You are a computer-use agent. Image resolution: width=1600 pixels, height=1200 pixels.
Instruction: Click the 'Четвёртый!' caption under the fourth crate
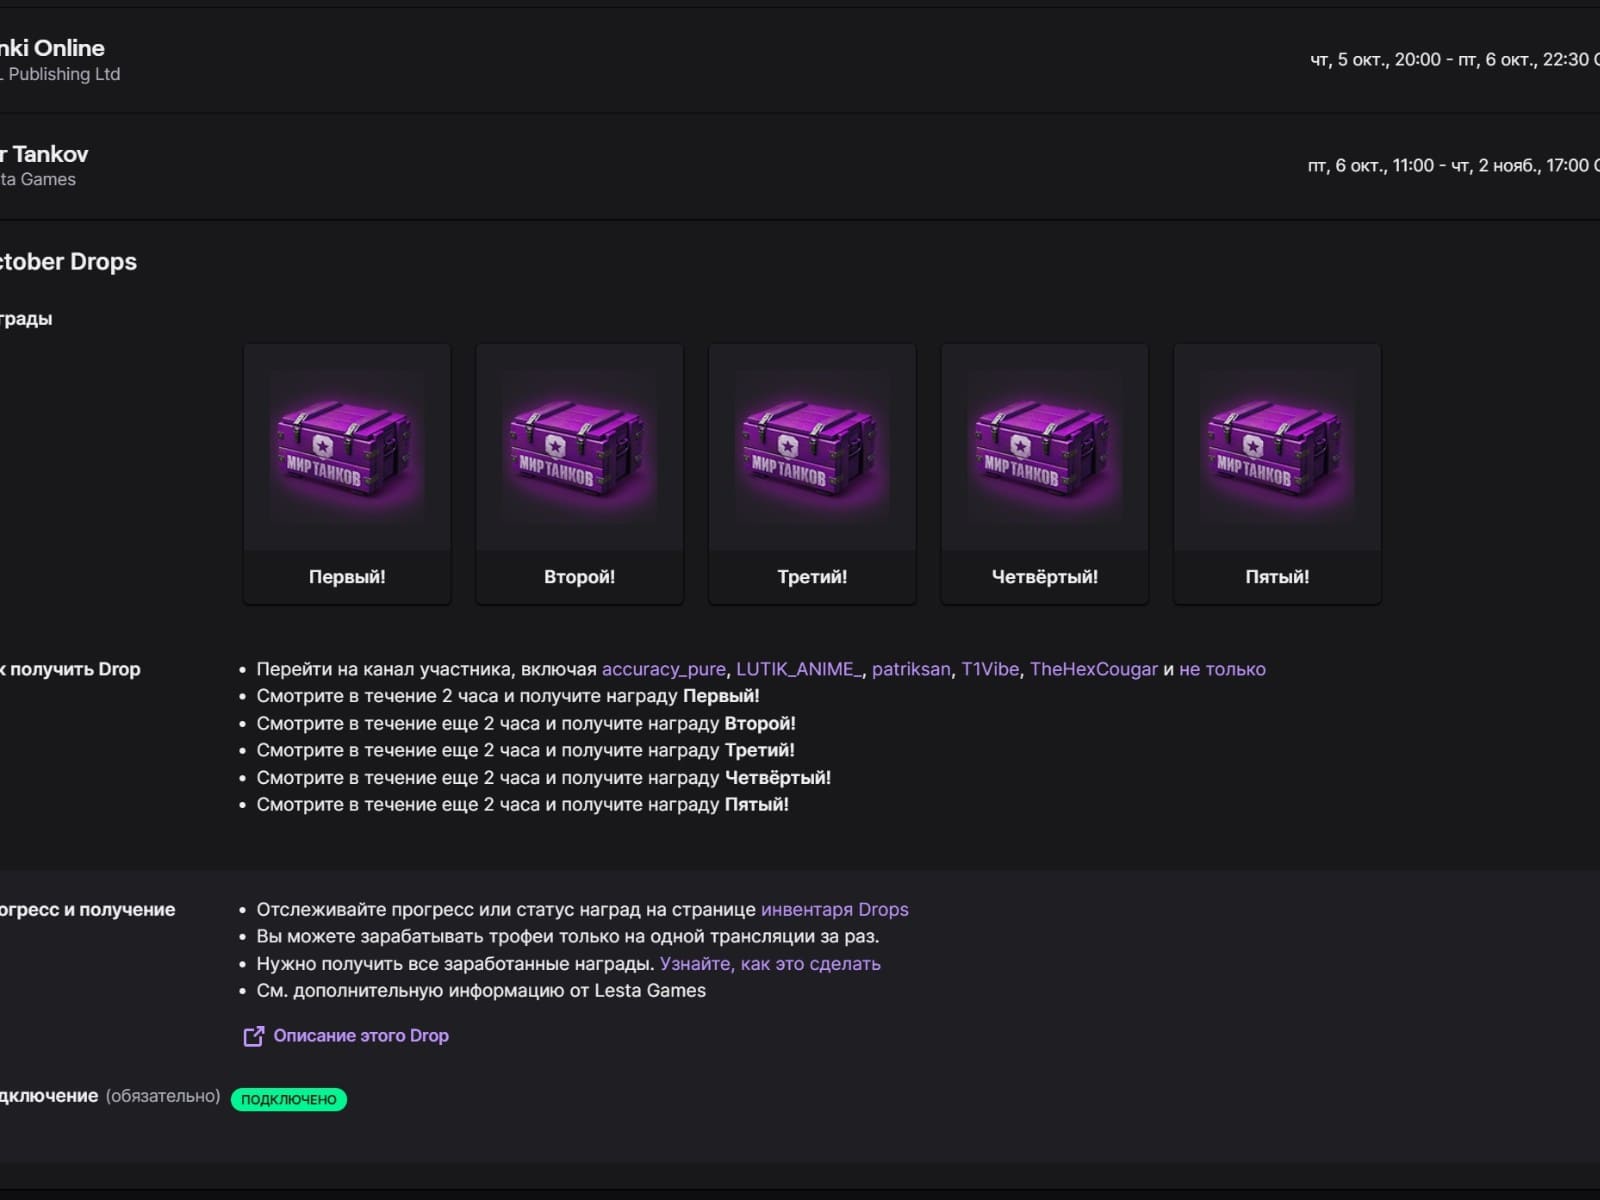point(1045,577)
